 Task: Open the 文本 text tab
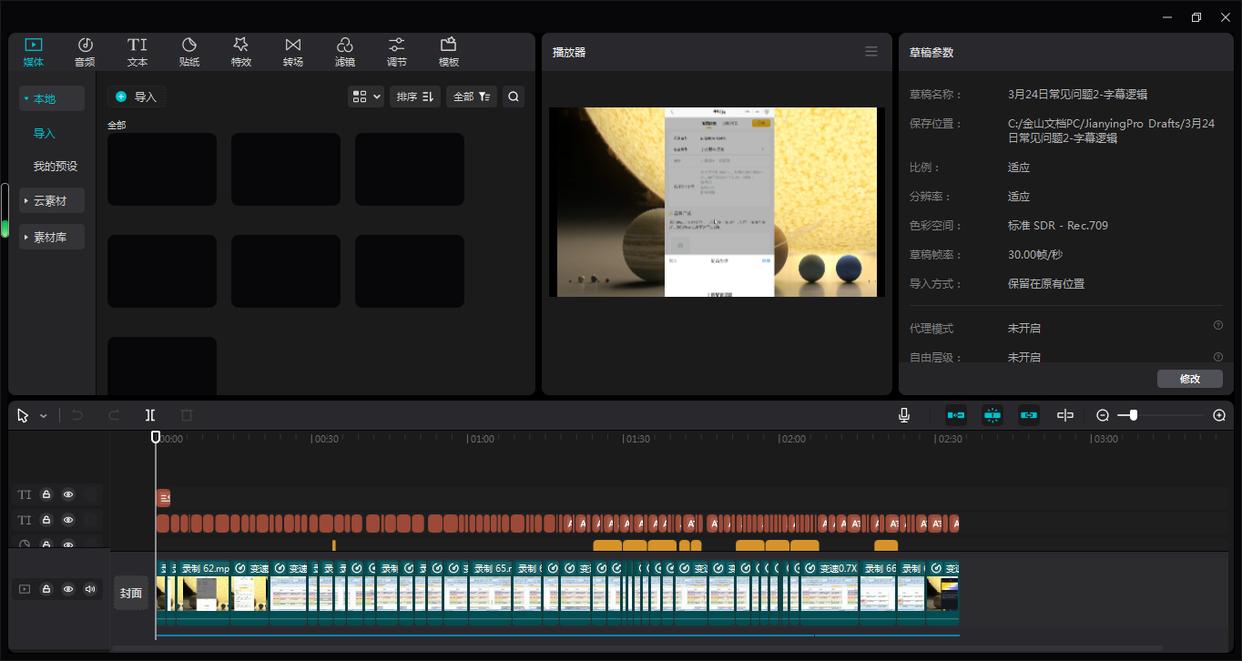pos(137,52)
